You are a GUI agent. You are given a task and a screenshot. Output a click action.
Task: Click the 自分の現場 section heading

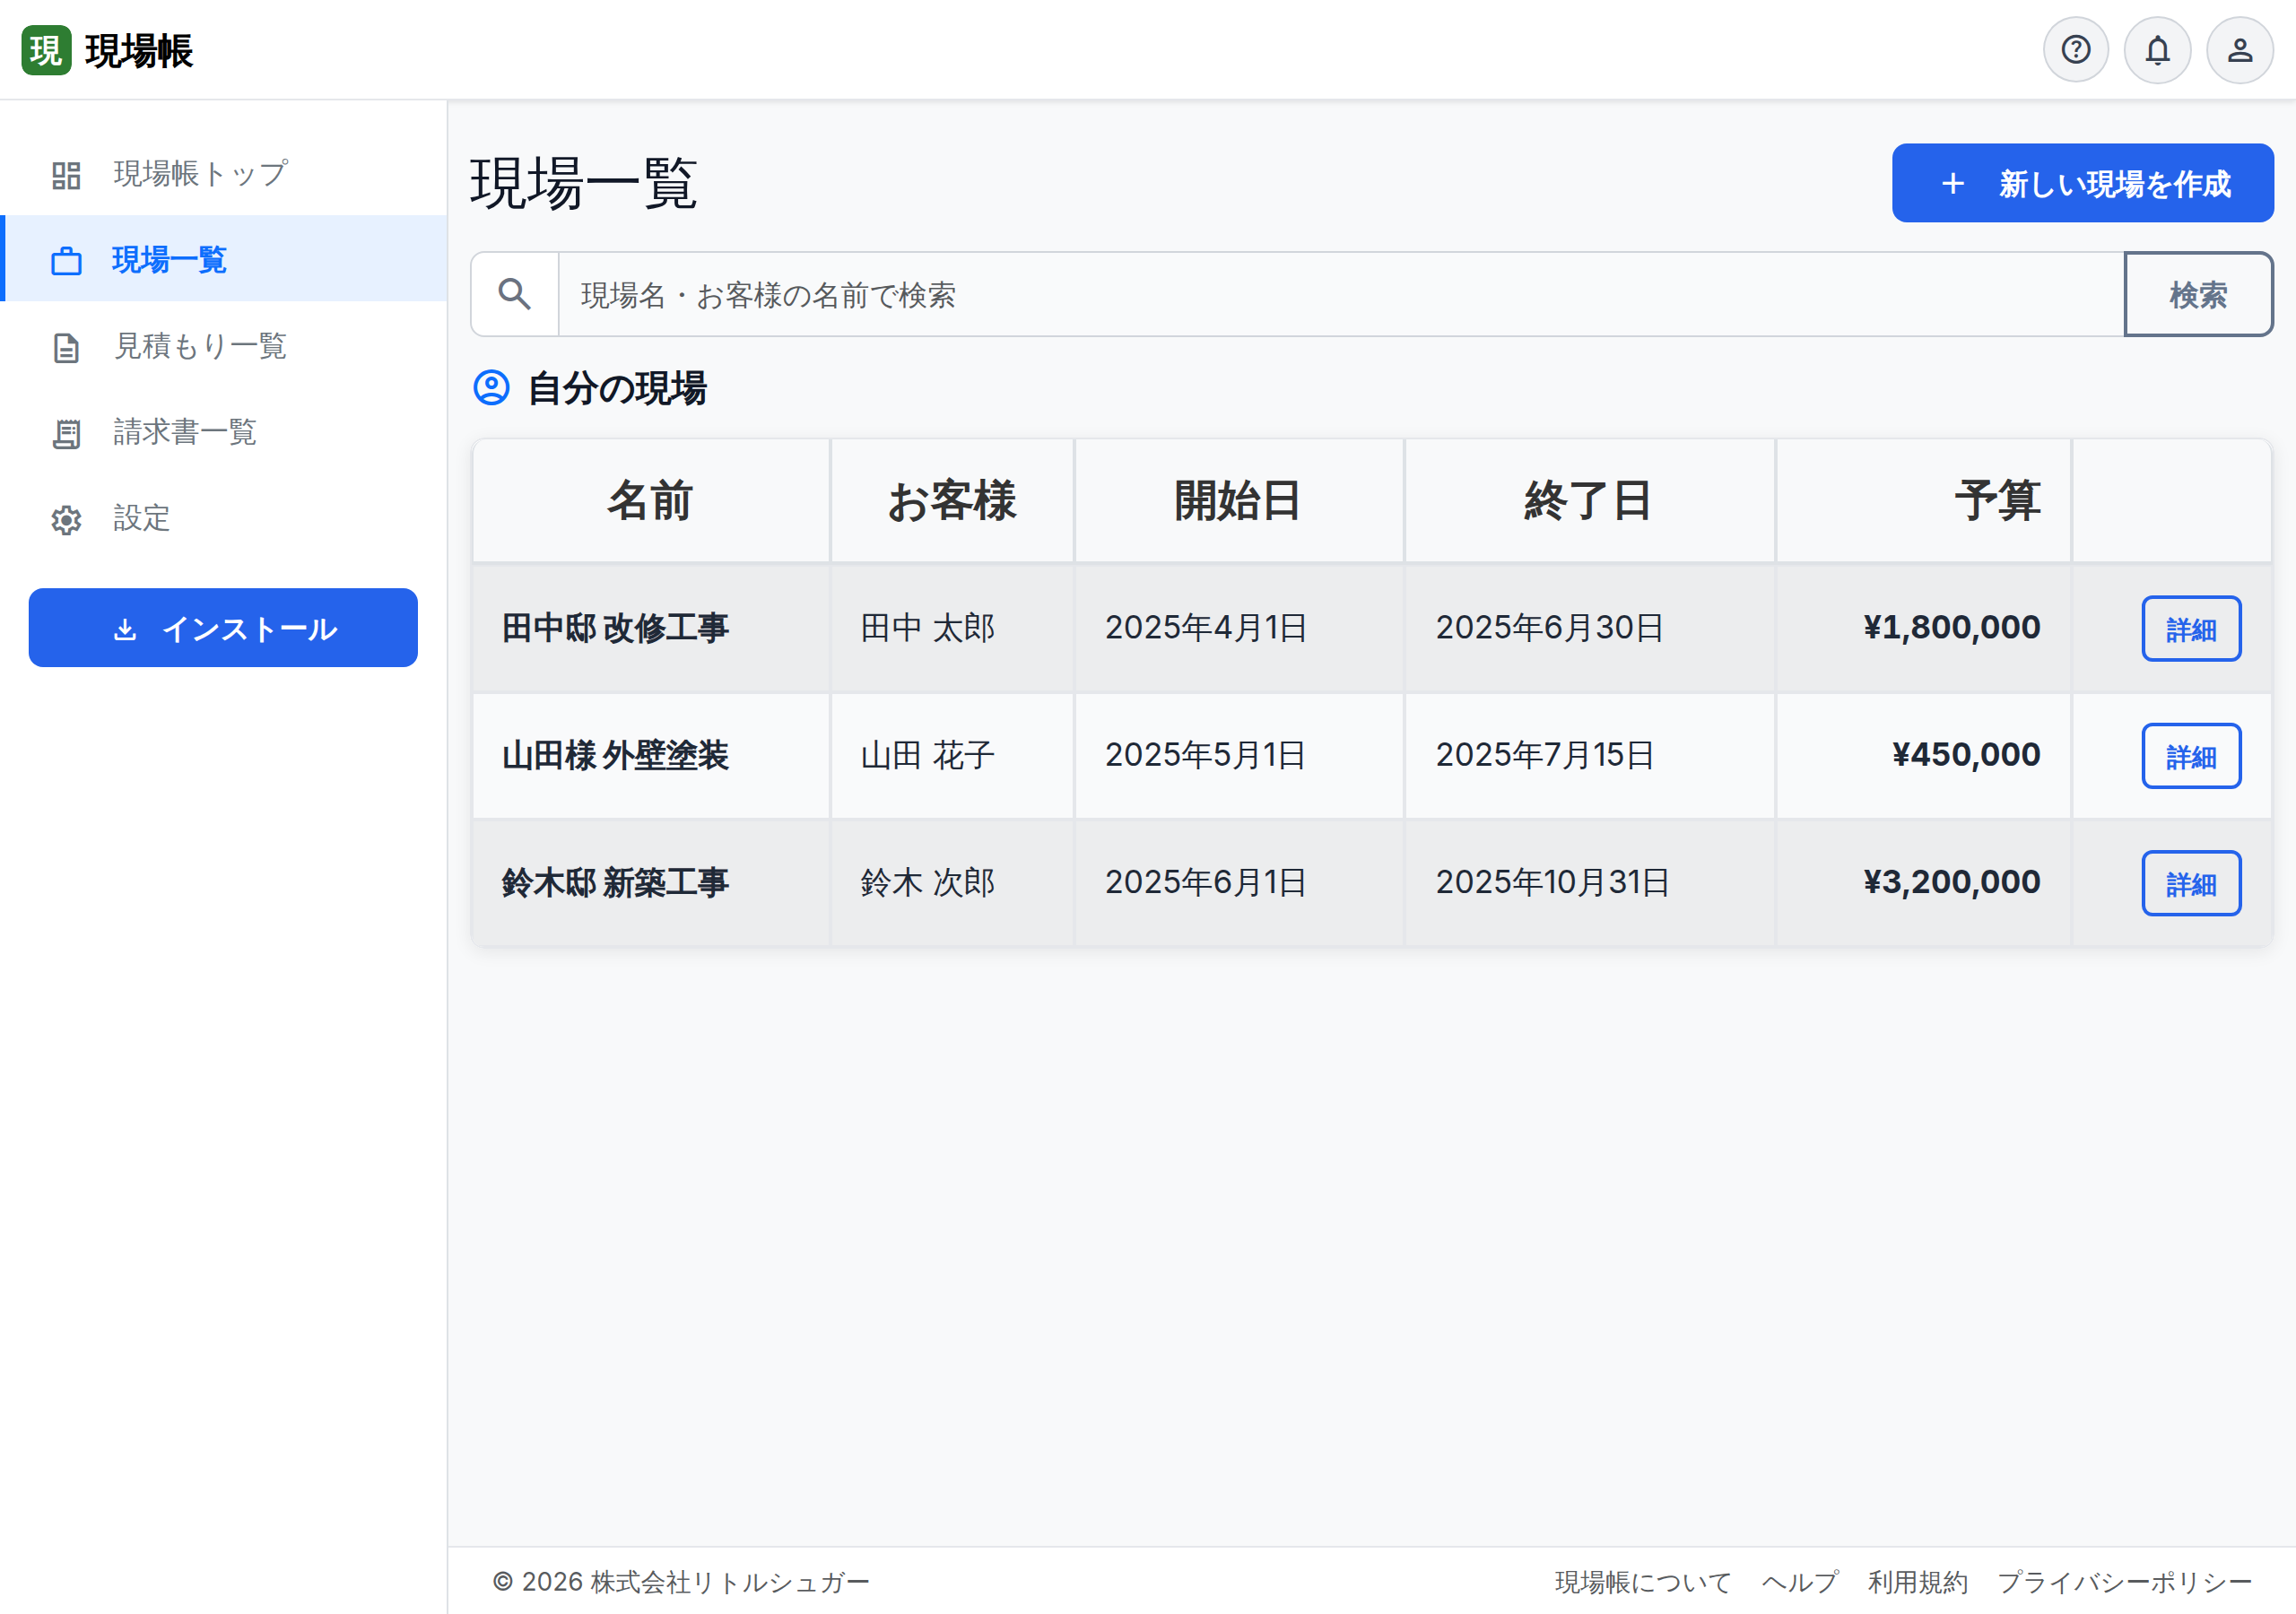tap(617, 388)
